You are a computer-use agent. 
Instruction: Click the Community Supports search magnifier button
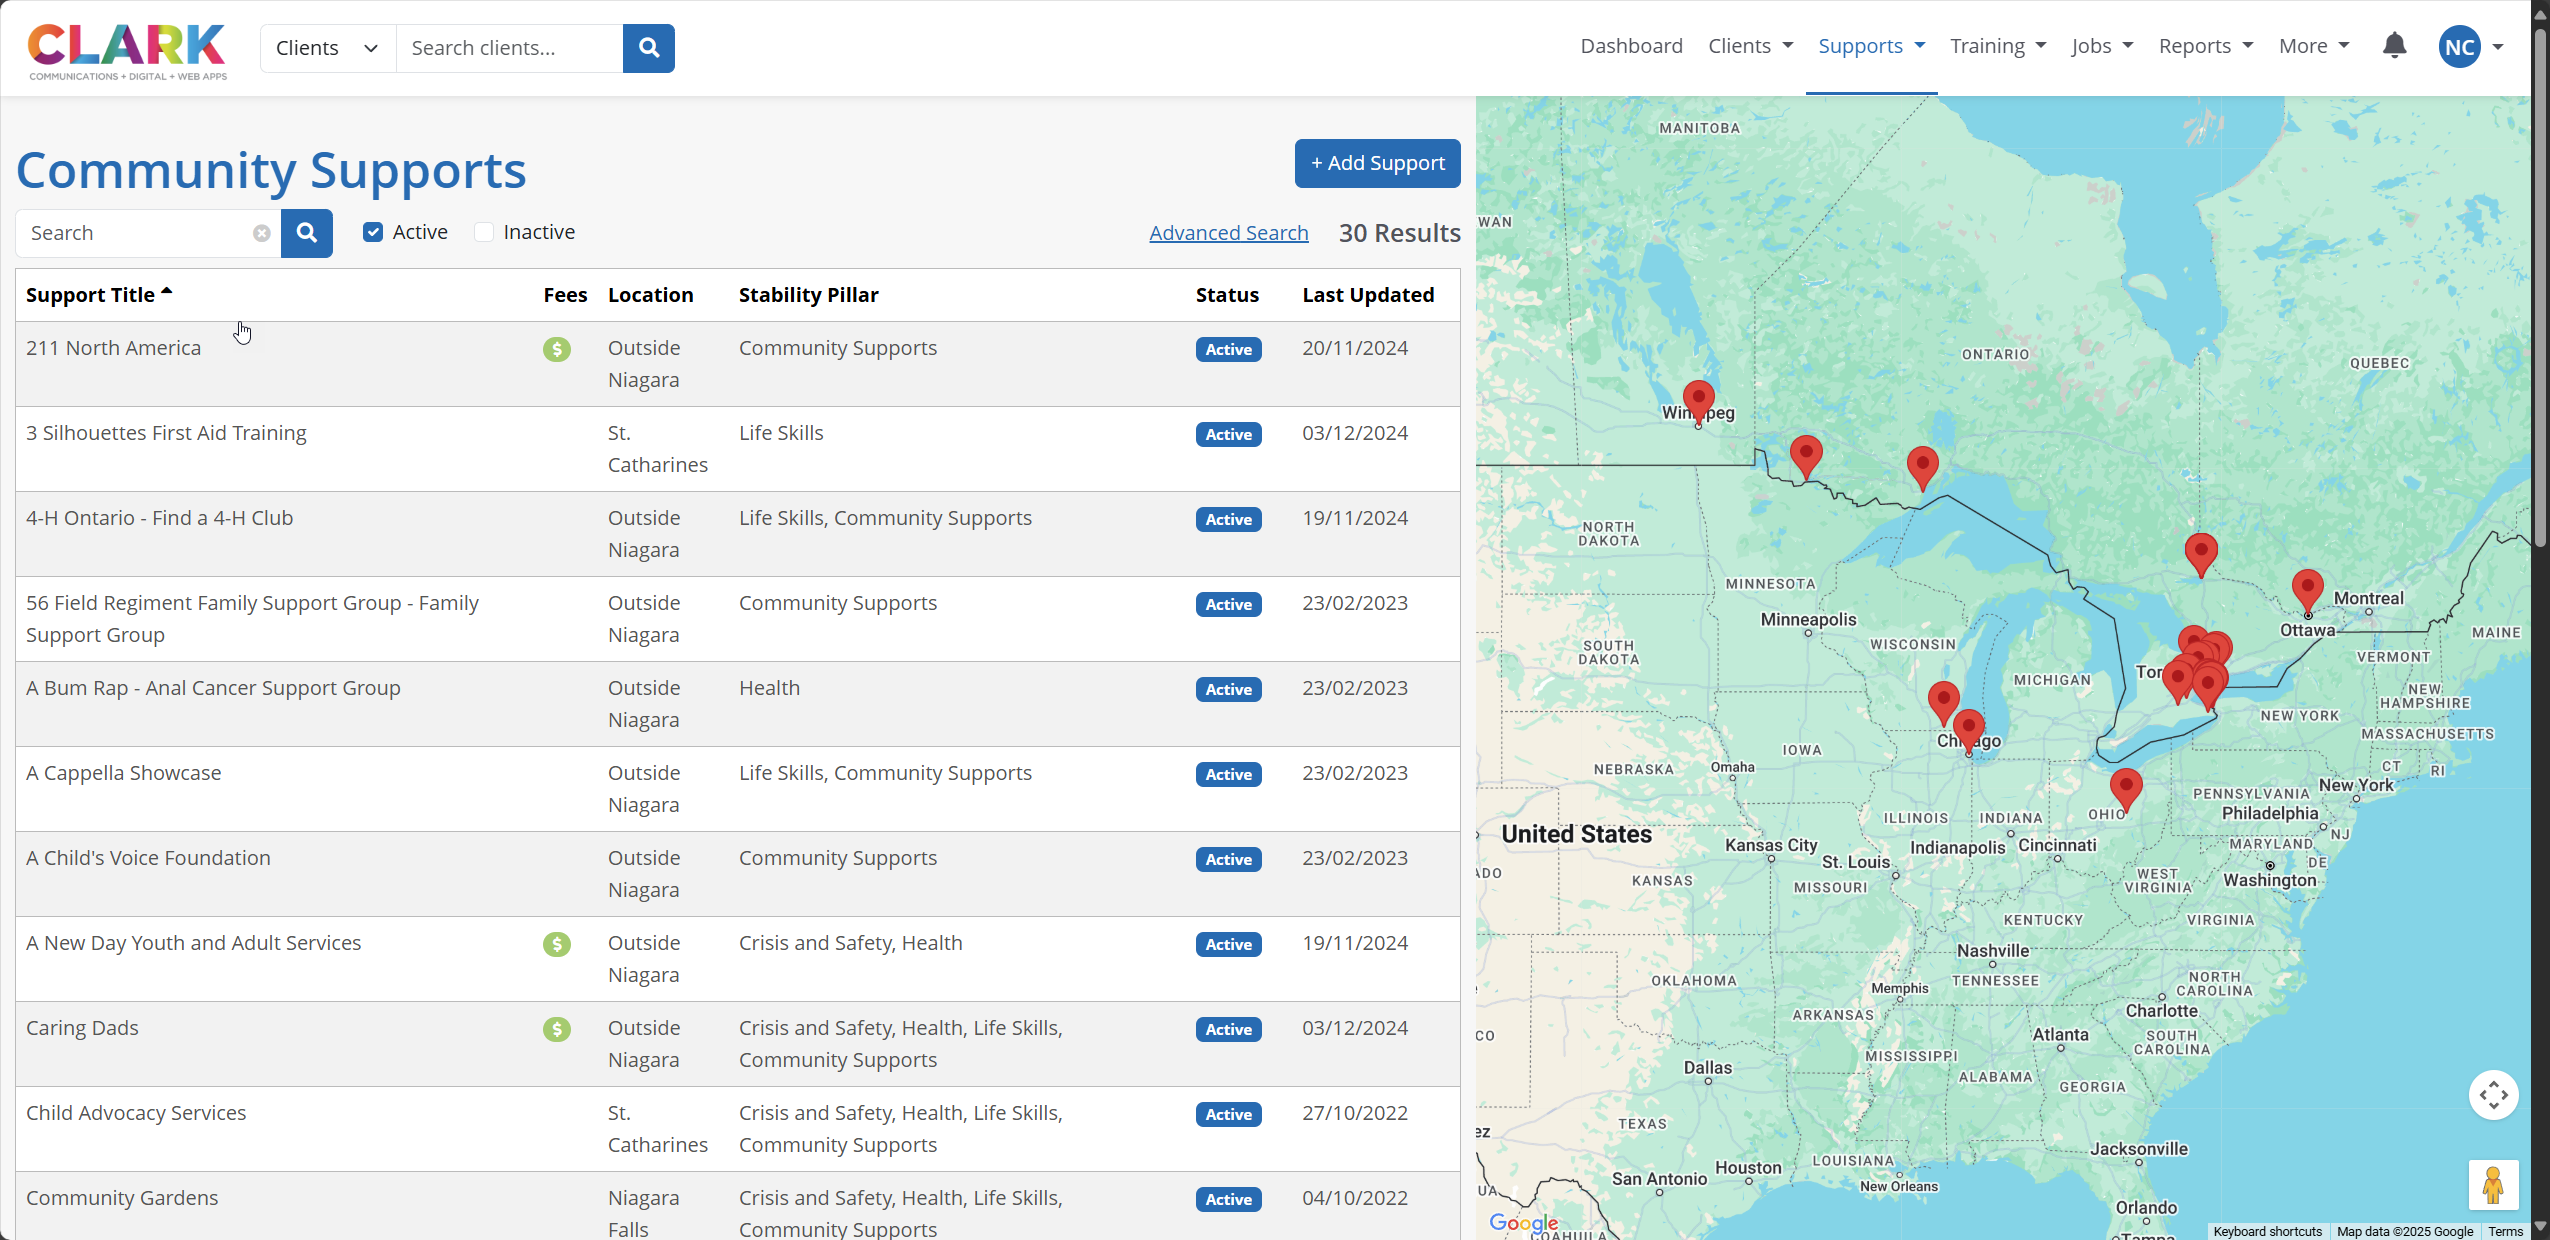(306, 233)
